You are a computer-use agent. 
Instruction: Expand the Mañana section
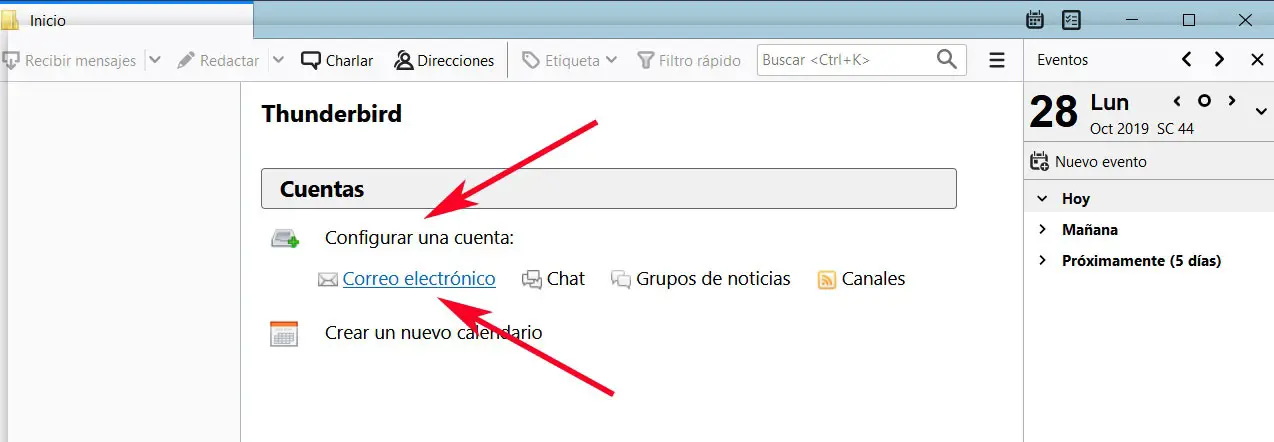coord(1042,229)
